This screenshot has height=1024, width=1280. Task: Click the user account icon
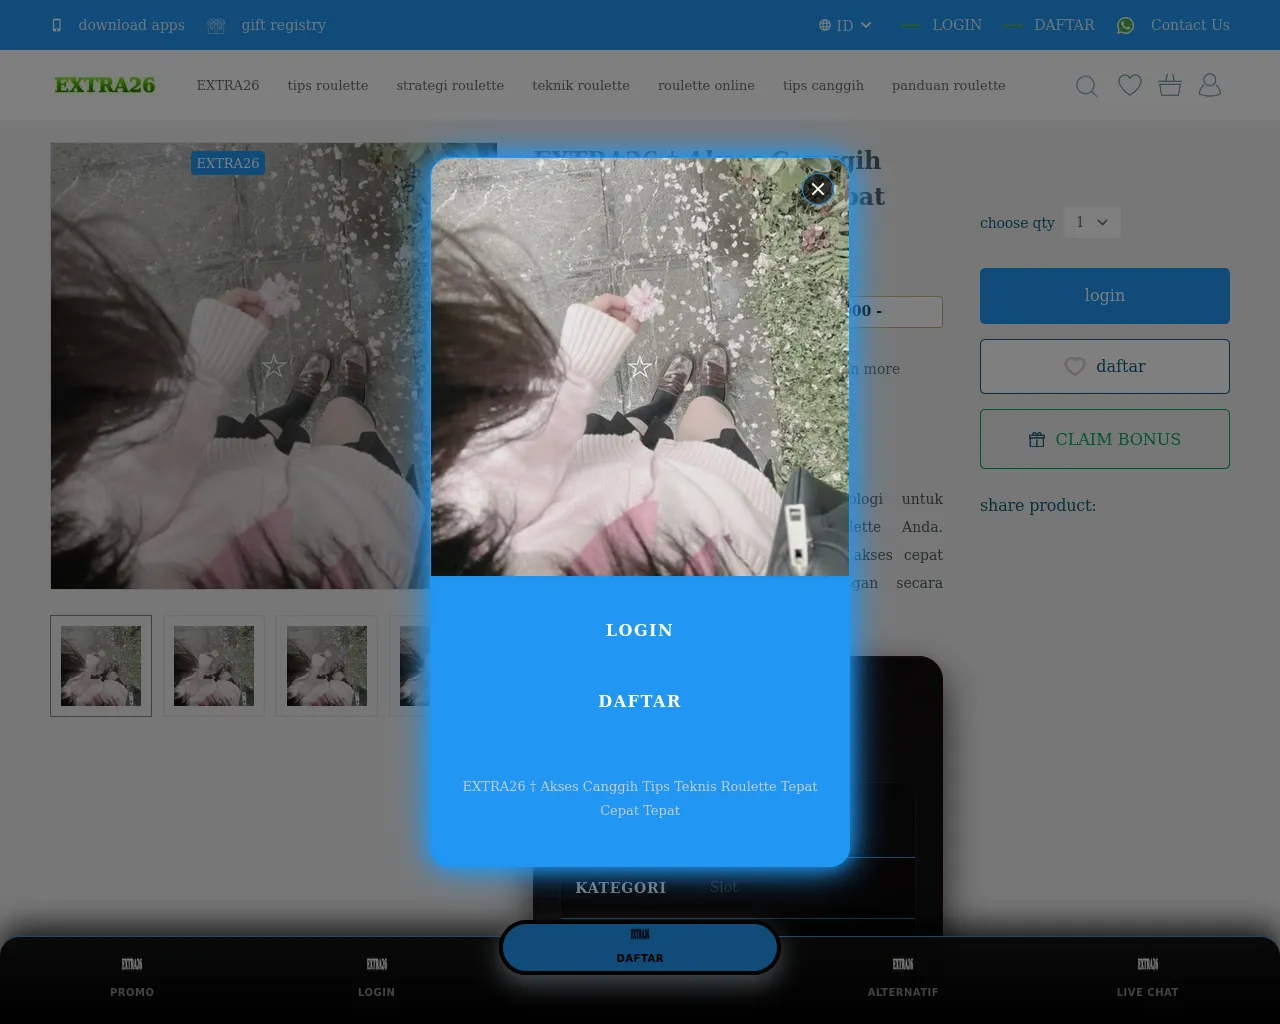tap(1210, 85)
